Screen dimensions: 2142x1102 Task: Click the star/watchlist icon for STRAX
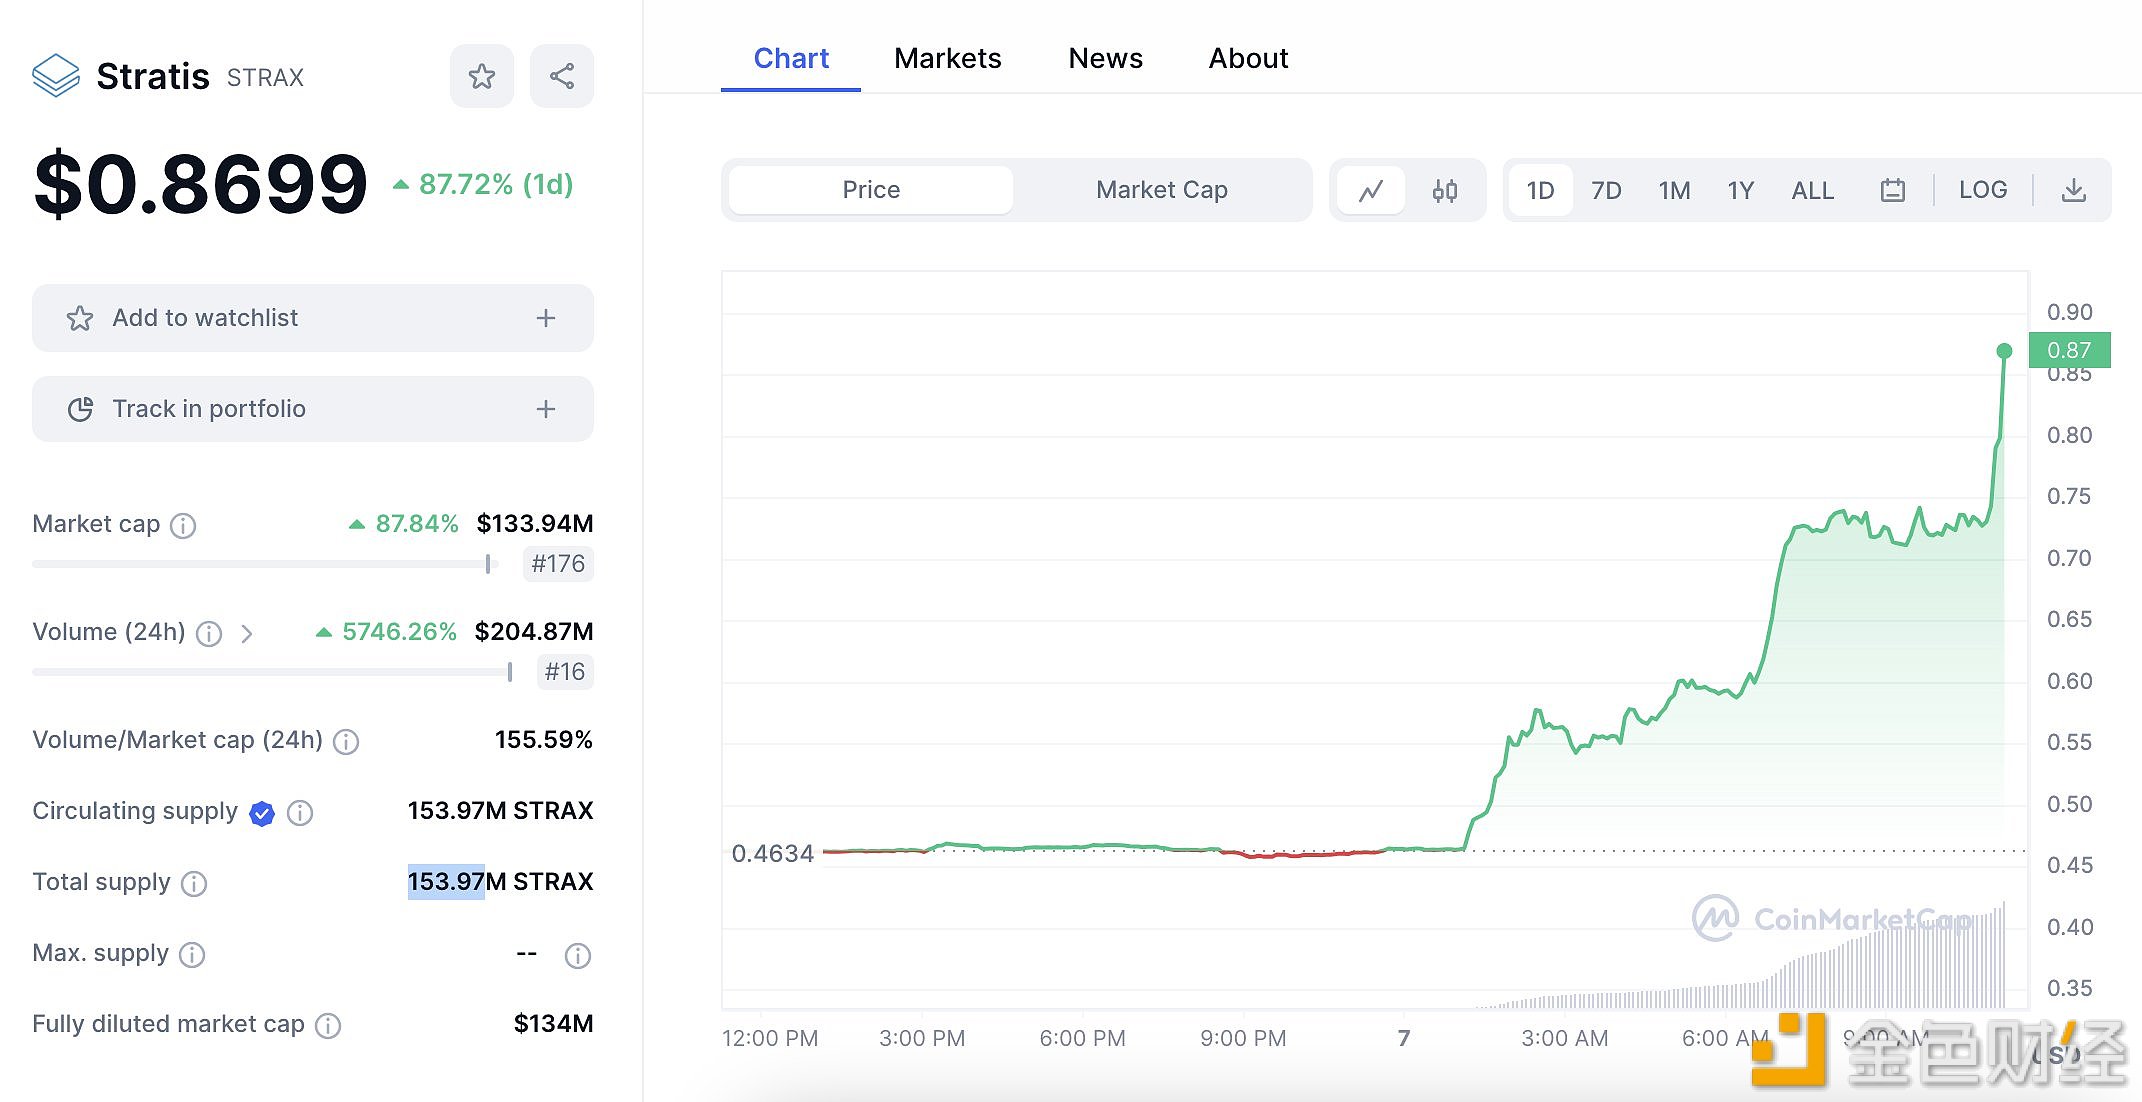coord(482,76)
